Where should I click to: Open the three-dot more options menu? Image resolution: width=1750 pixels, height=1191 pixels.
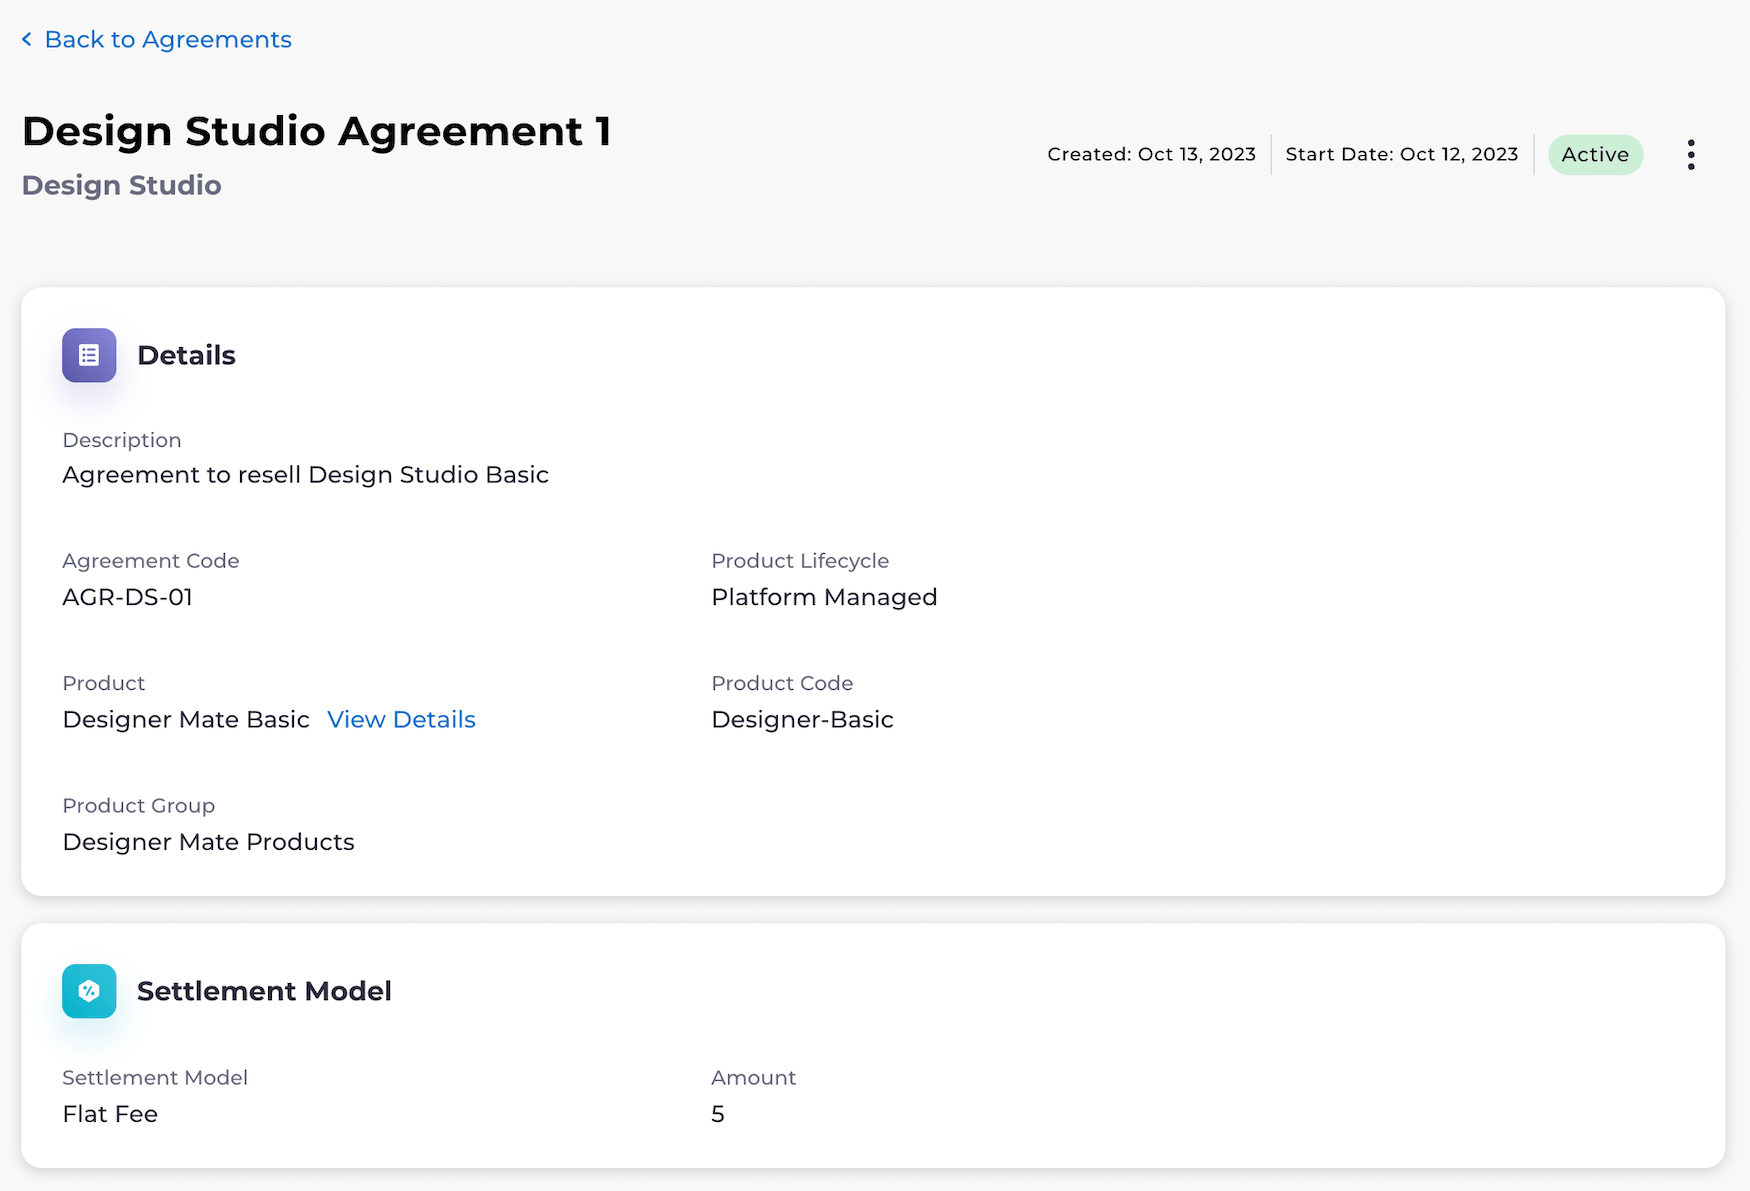pyautogui.click(x=1691, y=155)
